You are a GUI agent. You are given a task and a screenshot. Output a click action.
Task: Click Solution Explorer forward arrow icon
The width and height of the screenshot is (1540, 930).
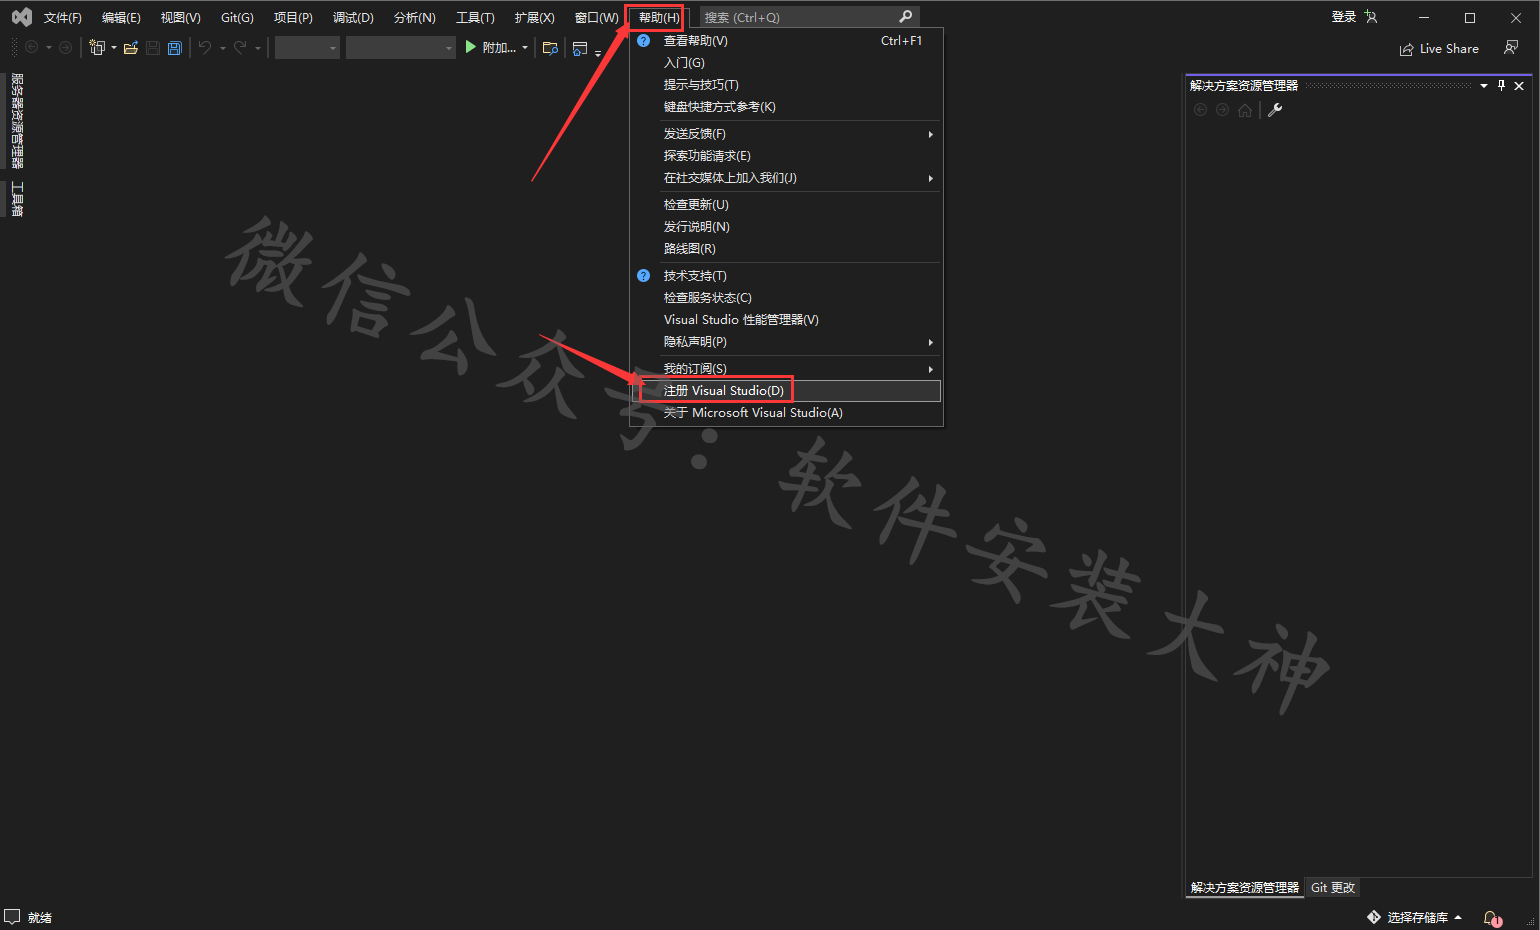[1222, 110]
